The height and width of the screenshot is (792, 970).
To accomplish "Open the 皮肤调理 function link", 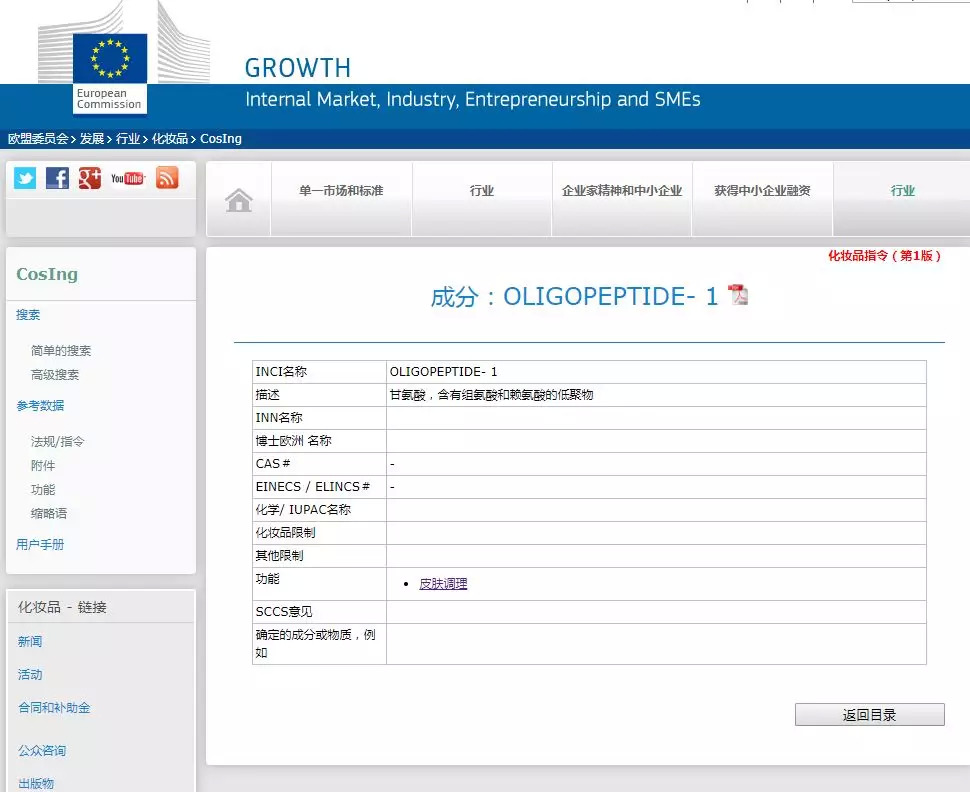I will click(x=443, y=583).
